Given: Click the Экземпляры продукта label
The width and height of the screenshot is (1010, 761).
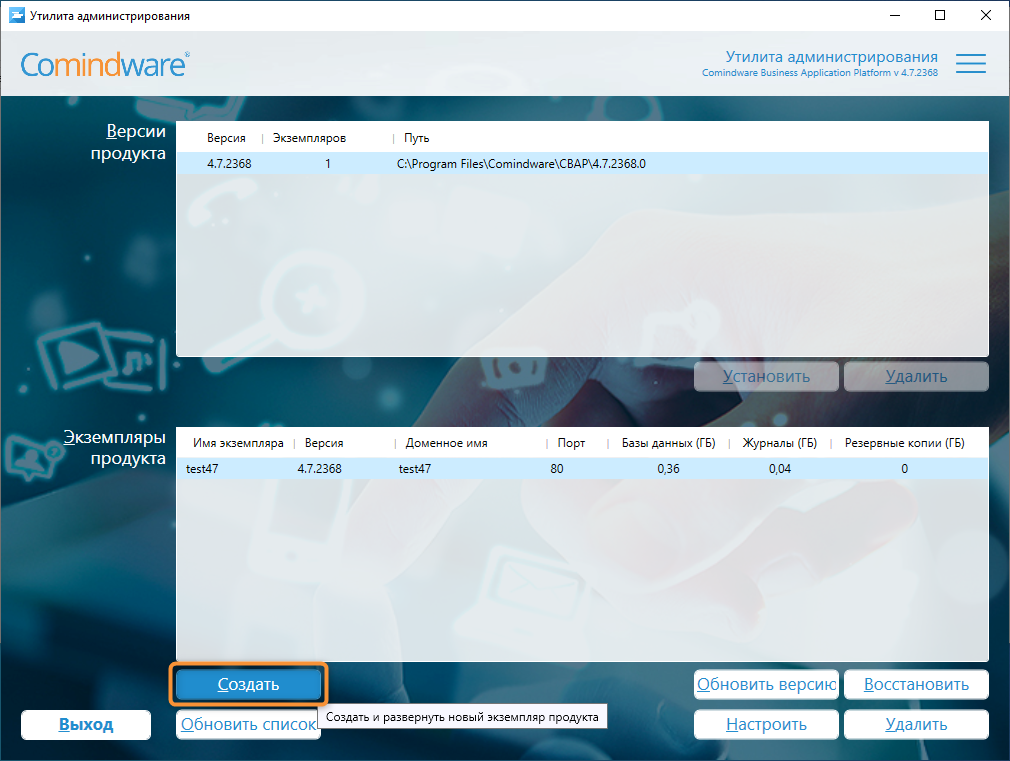Looking at the screenshot, I should click(x=115, y=448).
